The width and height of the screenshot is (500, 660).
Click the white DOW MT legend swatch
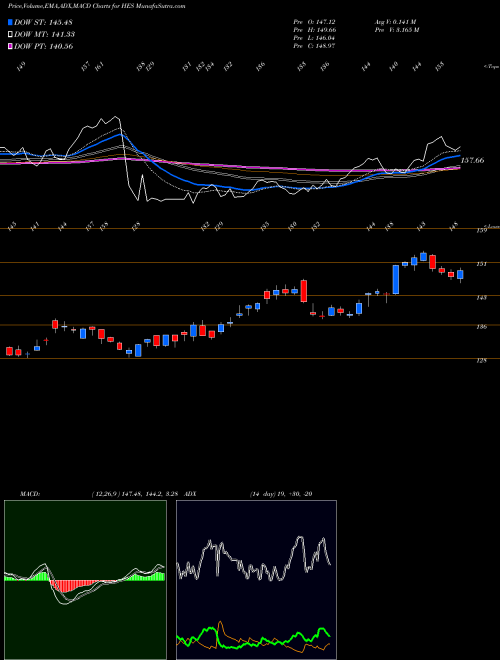(10, 35)
